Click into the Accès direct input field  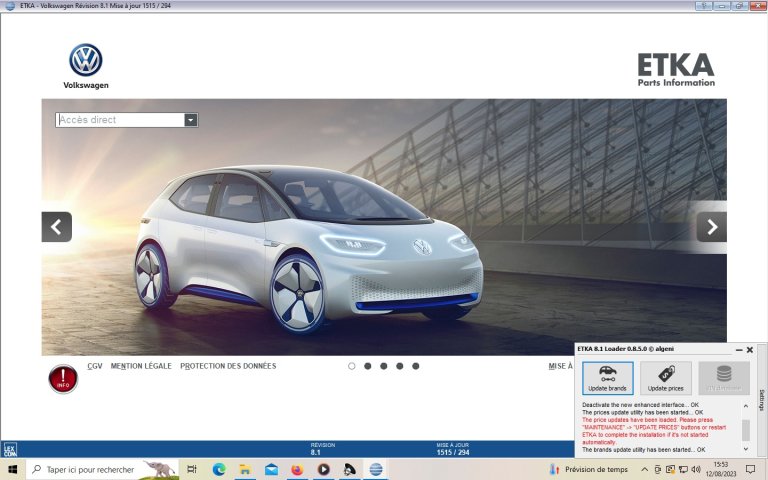[120, 120]
